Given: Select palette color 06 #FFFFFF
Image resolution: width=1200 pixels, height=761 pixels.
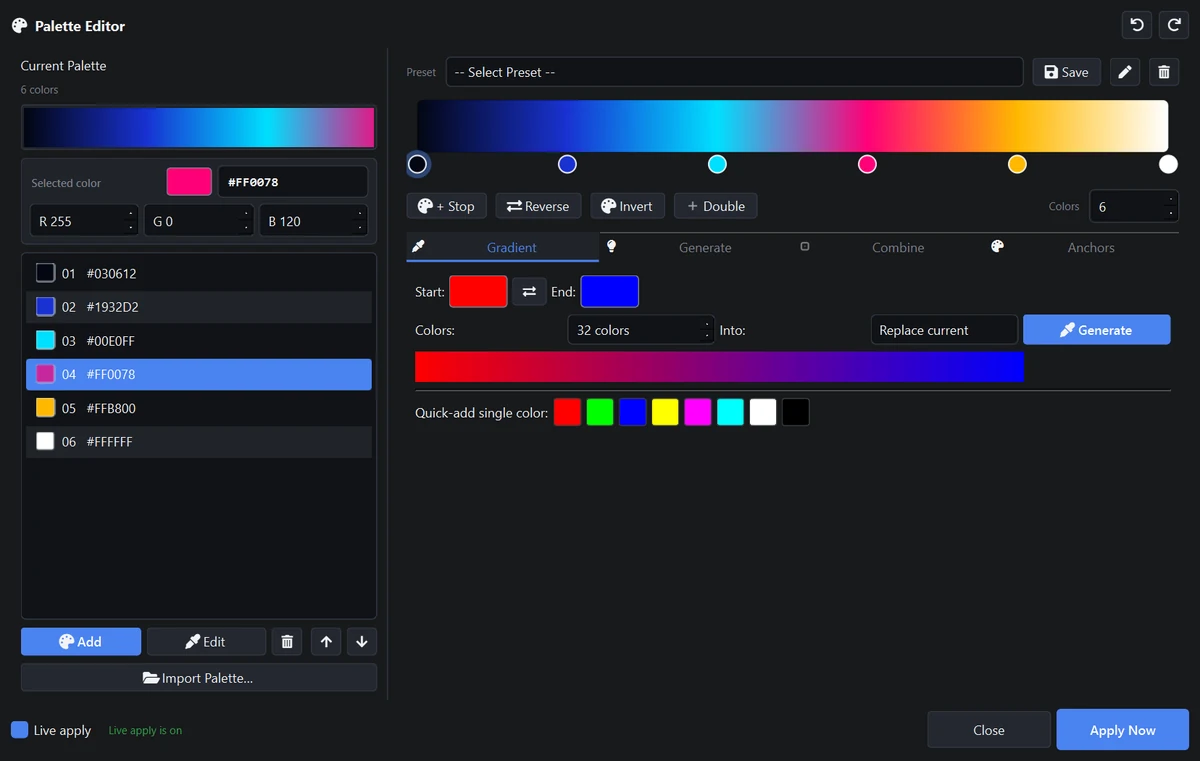Looking at the screenshot, I should (199, 442).
